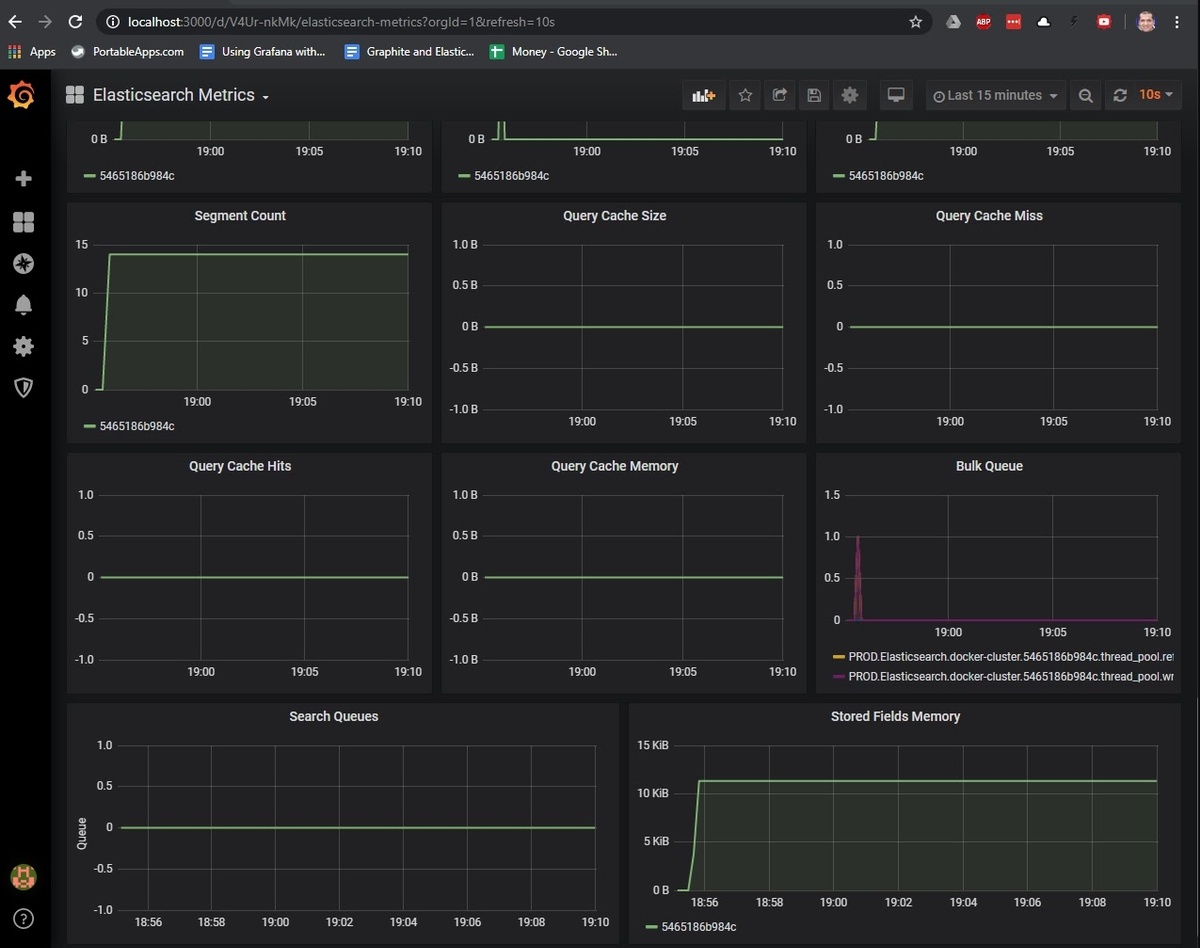Open the Query Cache Size panel menu
Viewport: 1200px width, 948px height.
(614, 215)
